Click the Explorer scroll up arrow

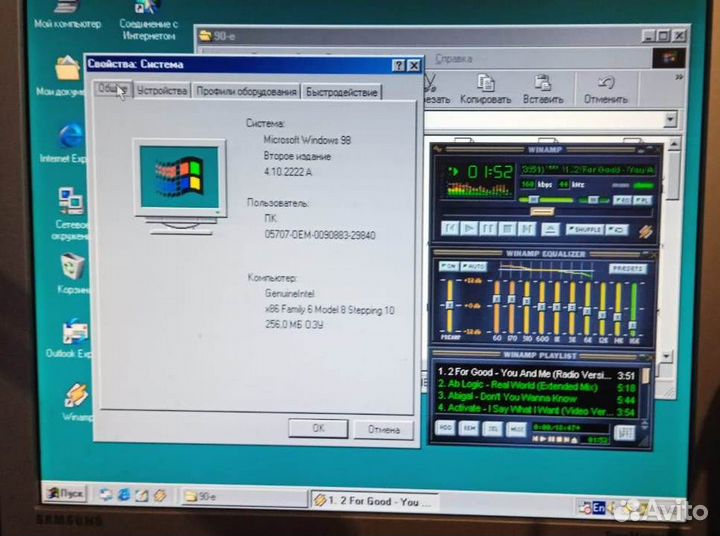click(674, 144)
